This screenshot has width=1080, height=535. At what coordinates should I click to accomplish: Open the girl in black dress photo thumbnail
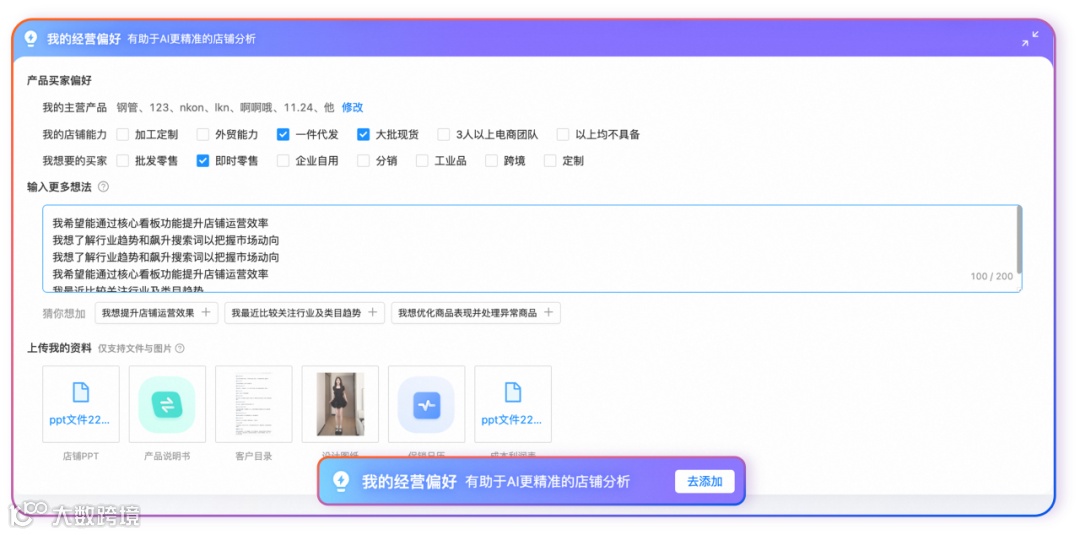(340, 404)
